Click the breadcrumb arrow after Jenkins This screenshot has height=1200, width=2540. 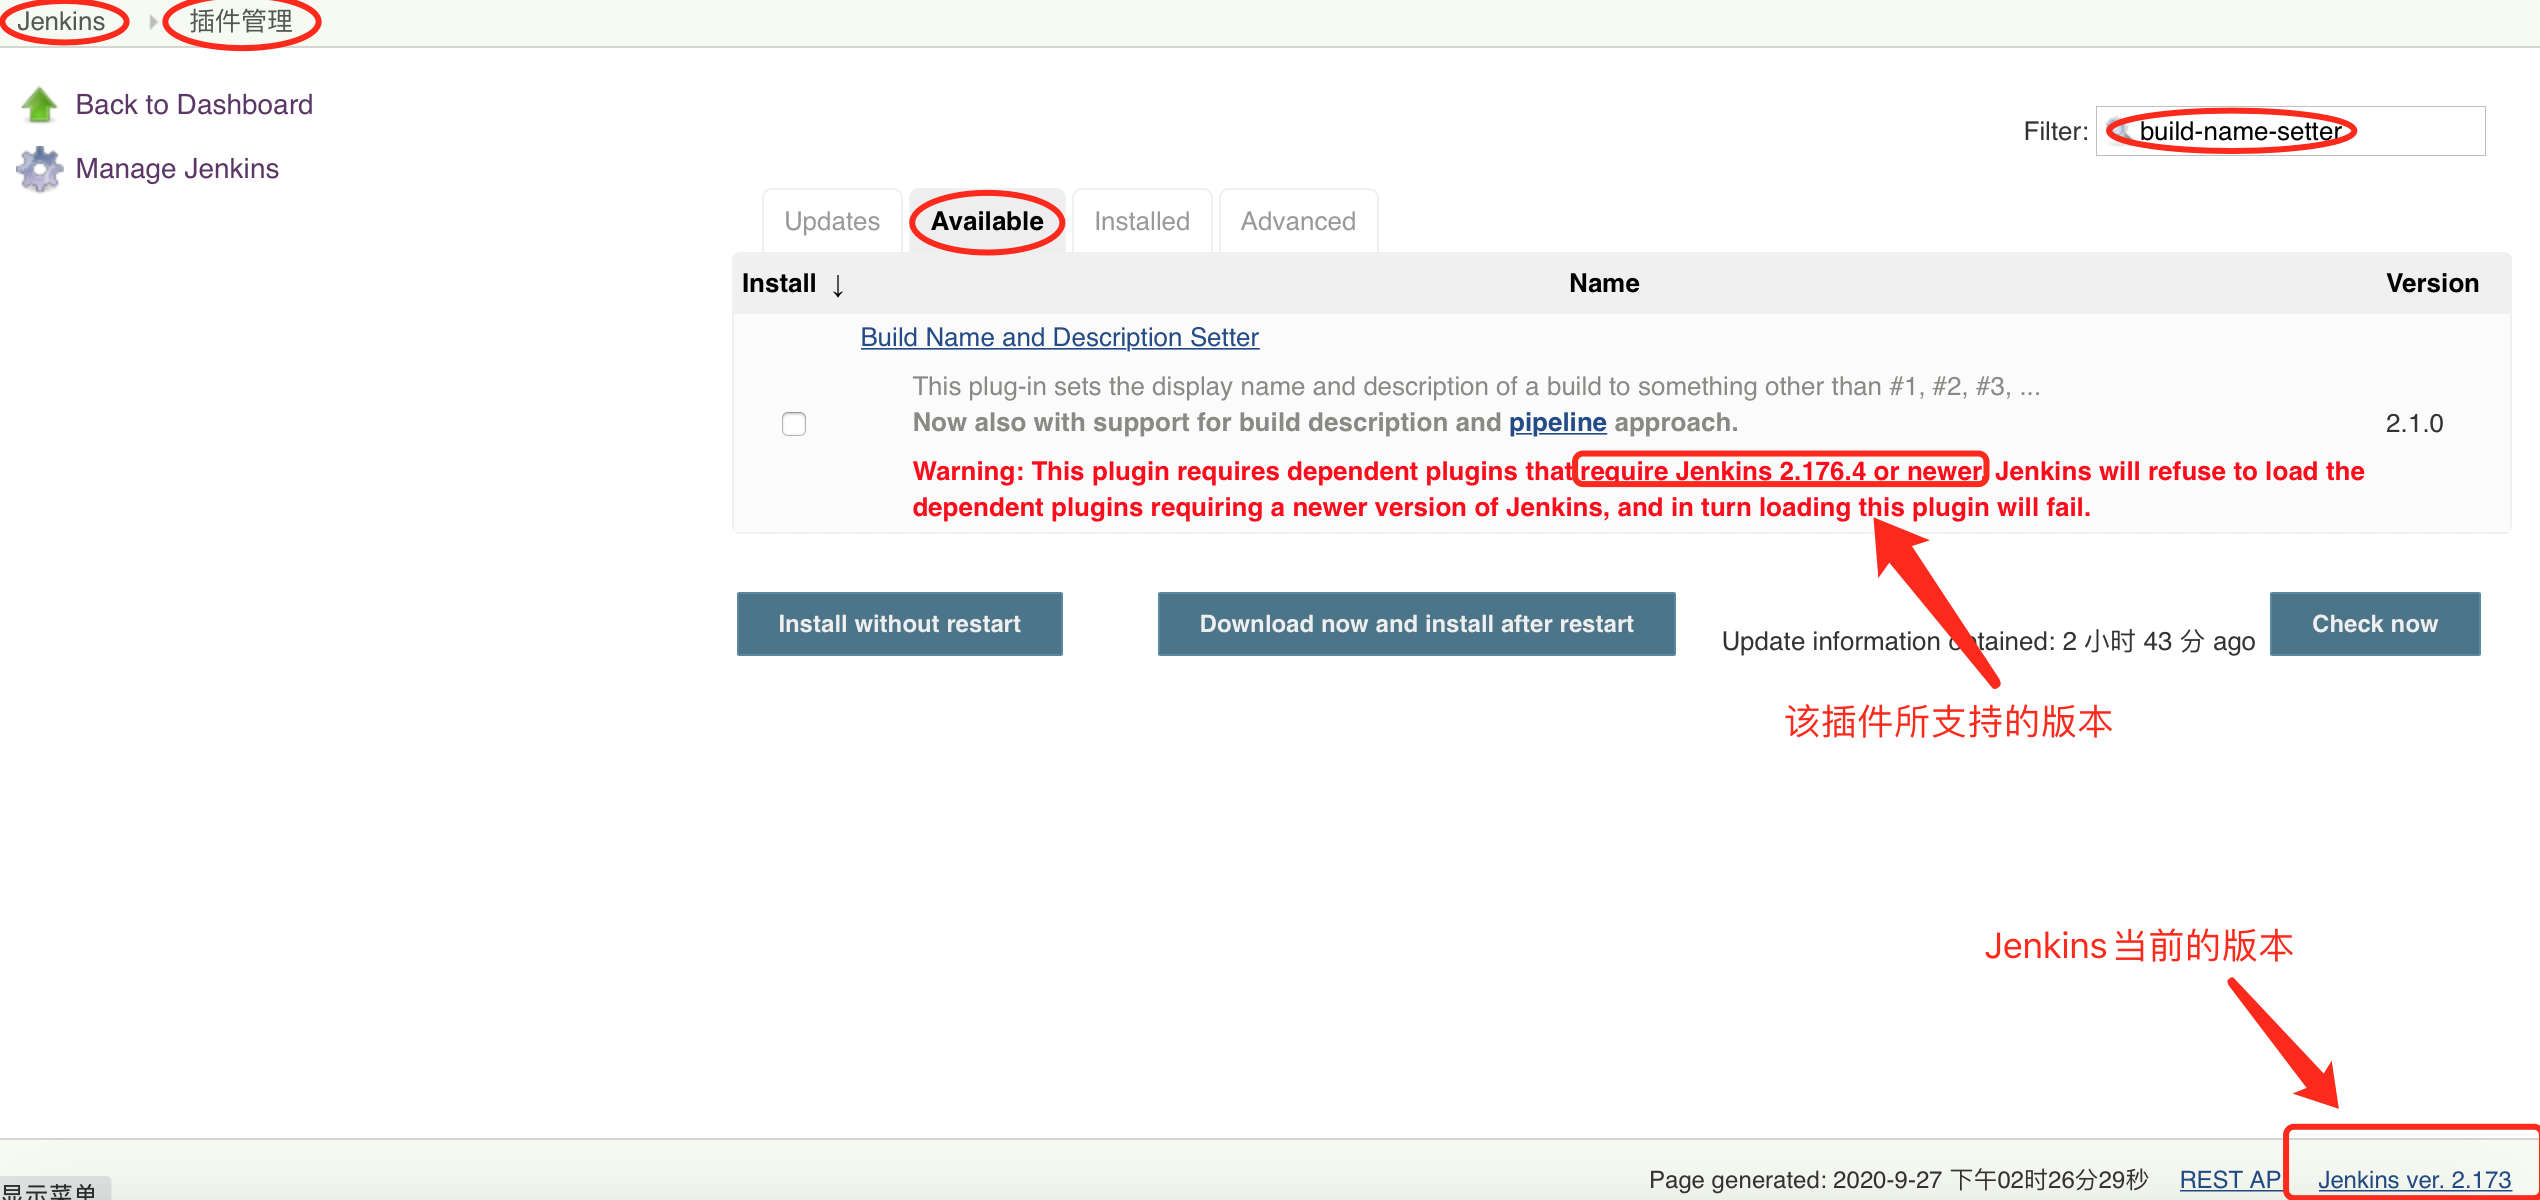(x=152, y=21)
